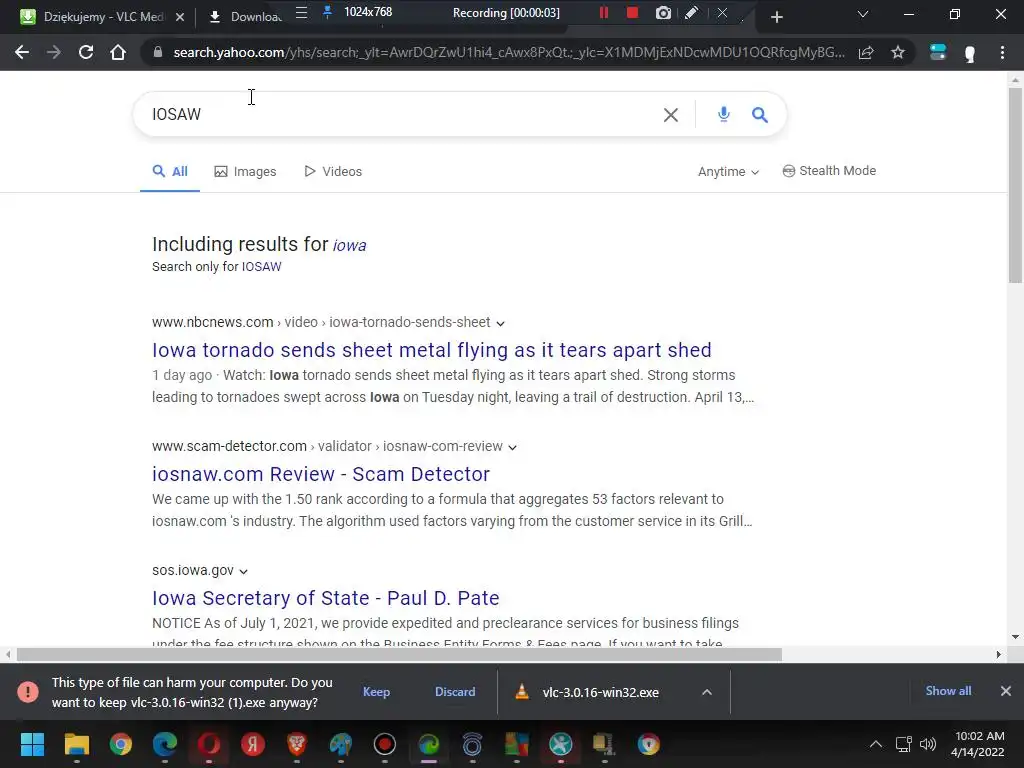This screenshot has height=768, width=1024.
Task: Close the recording toolbar
Action: click(x=722, y=12)
